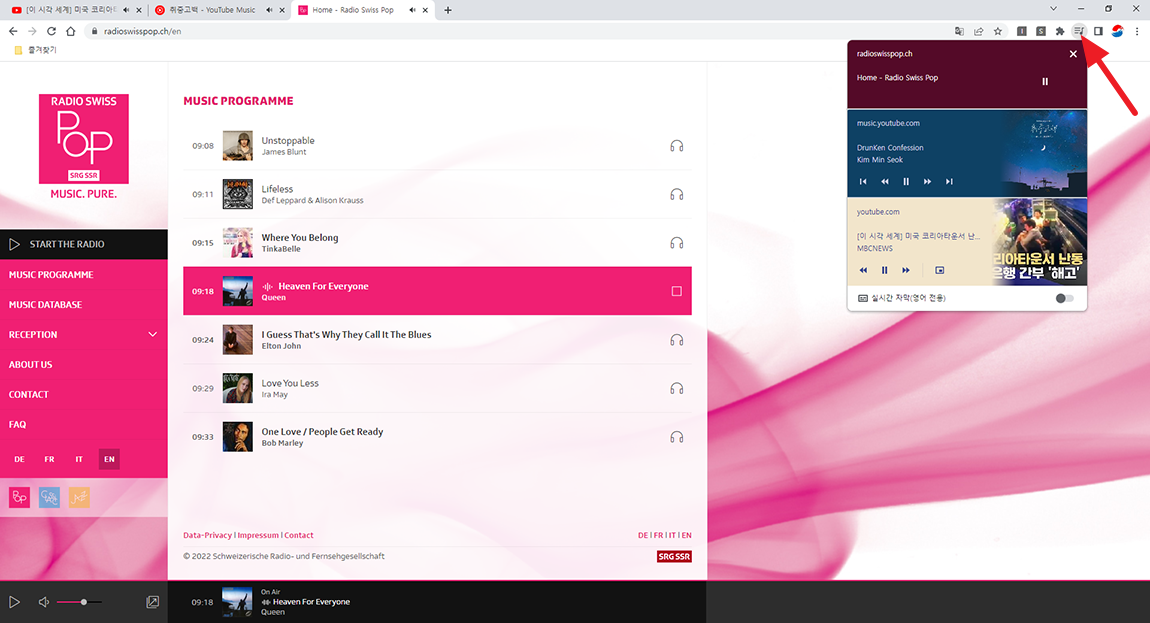Open the Chrome profile avatar
The width and height of the screenshot is (1150, 623).
[x=1117, y=31]
